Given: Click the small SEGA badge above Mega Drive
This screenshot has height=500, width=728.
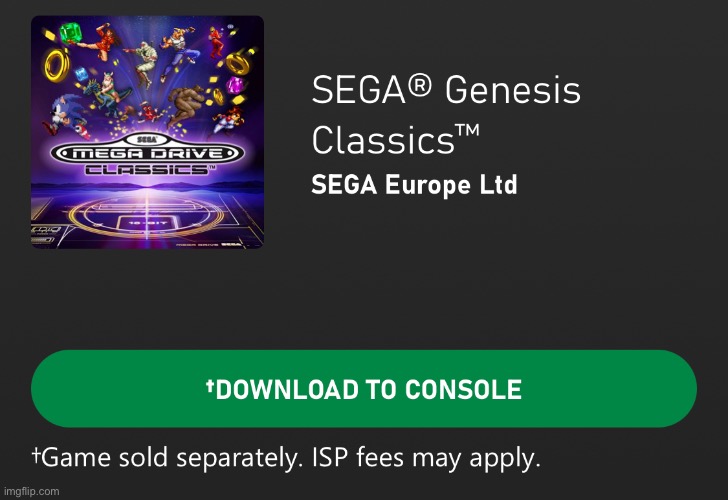Looking at the screenshot, I should coord(147,139).
